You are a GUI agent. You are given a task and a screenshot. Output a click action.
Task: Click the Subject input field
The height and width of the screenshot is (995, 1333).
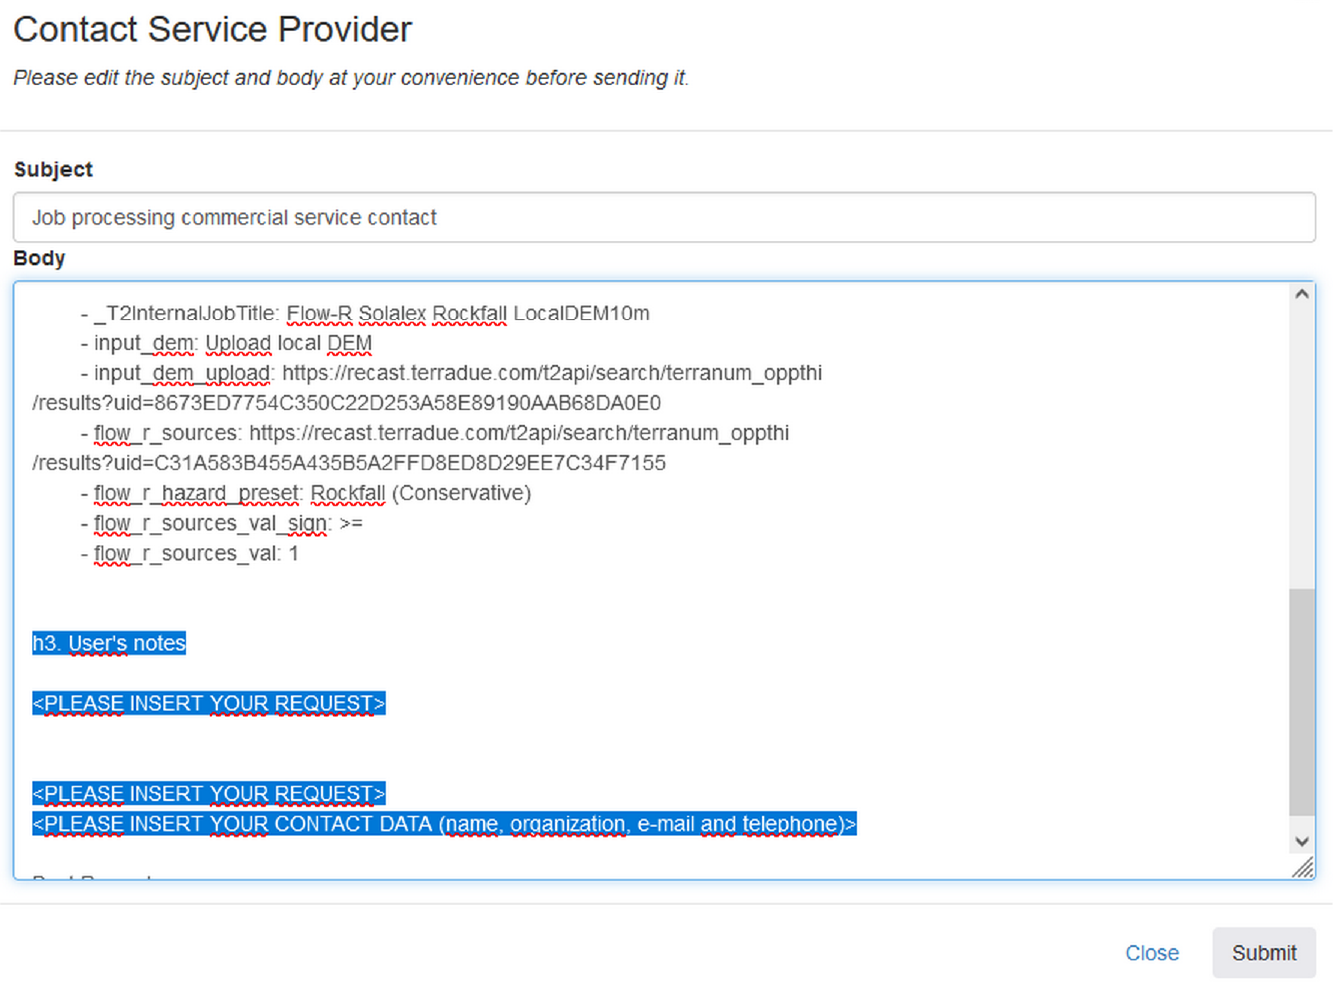664,217
